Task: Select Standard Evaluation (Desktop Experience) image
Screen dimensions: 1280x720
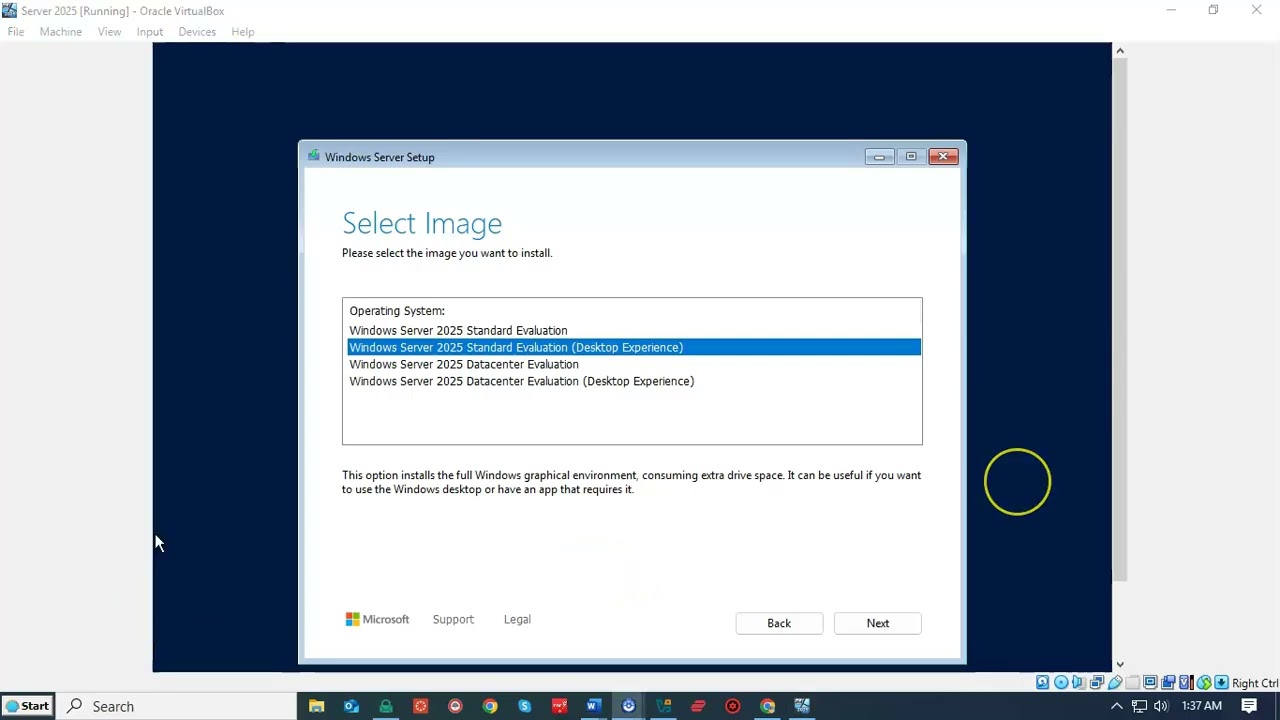Action: click(633, 347)
